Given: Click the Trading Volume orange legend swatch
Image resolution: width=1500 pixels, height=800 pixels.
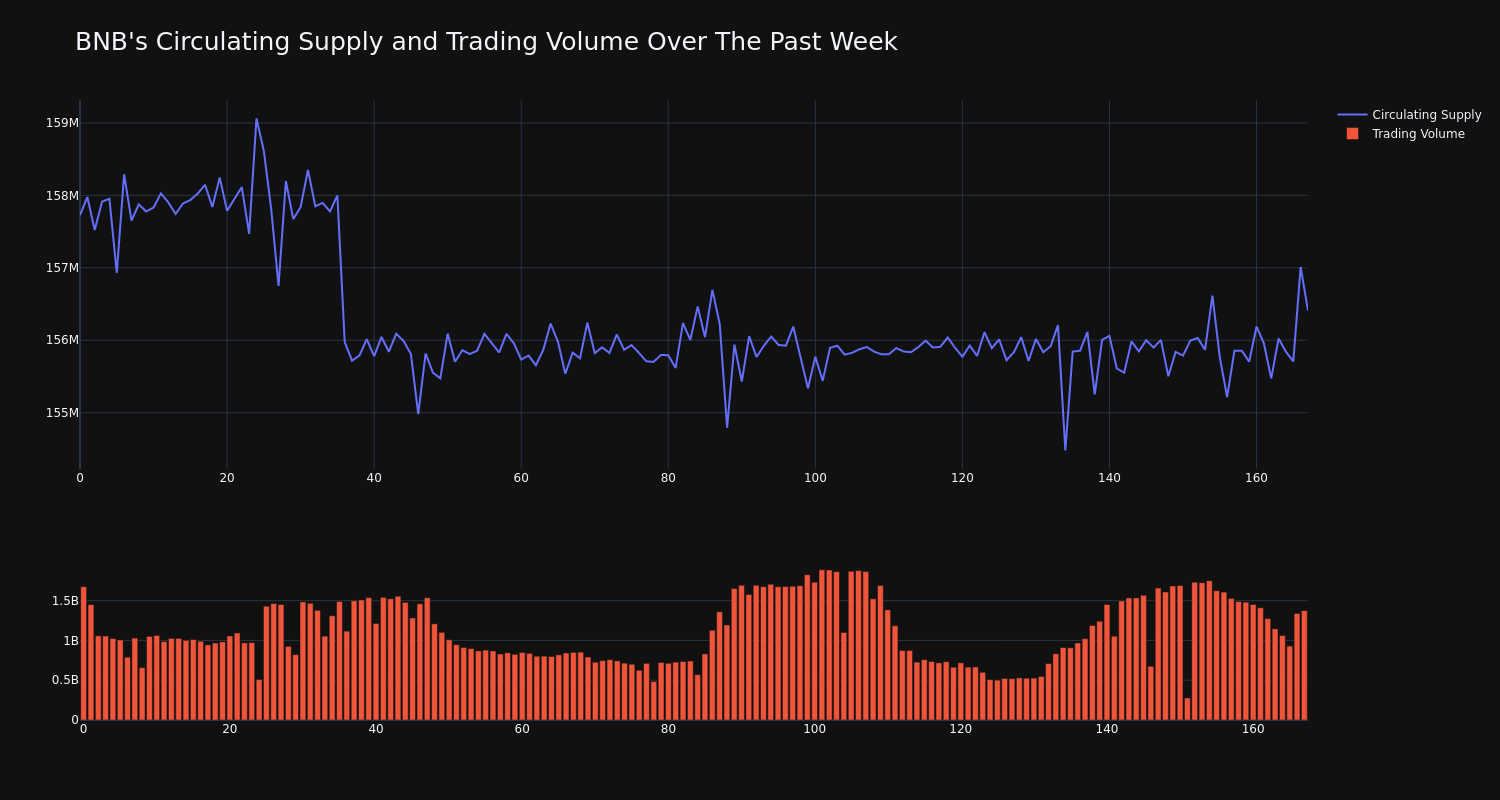Looking at the screenshot, I should [x=1352, y=134].
